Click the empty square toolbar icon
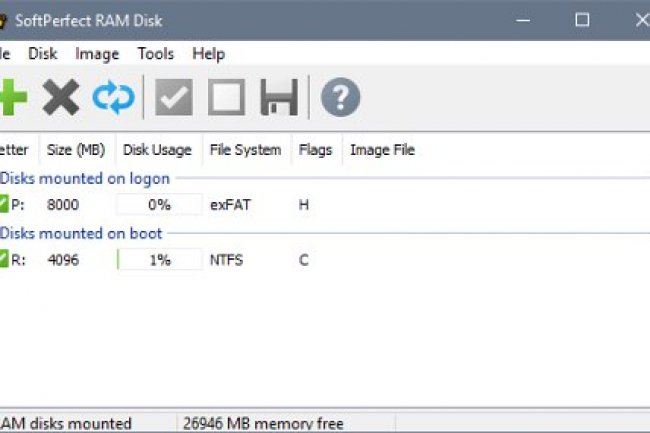The width and height of the screenshot is (650, 433). [x=226, y=98]
